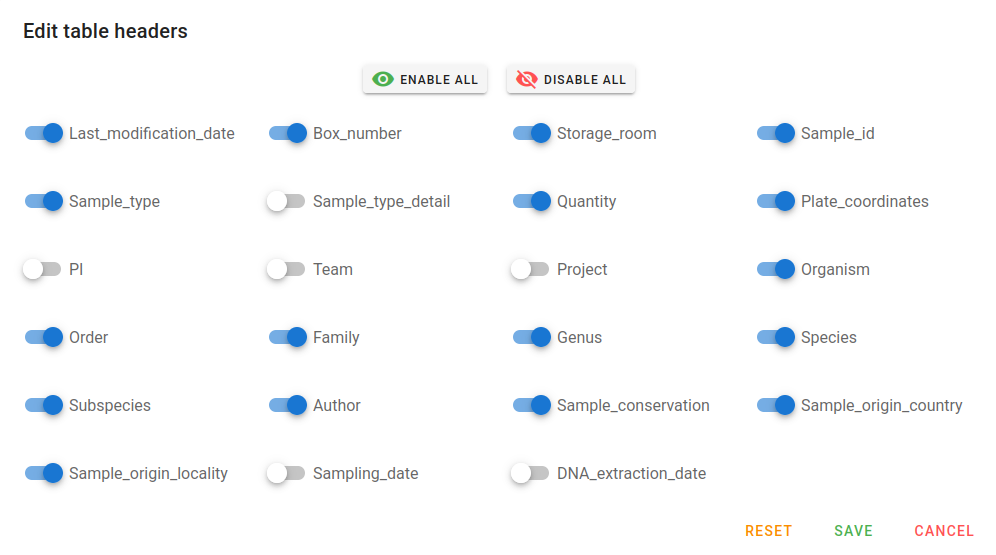
Task: Click the green eye Enable All icon
Action: [382, 79]
